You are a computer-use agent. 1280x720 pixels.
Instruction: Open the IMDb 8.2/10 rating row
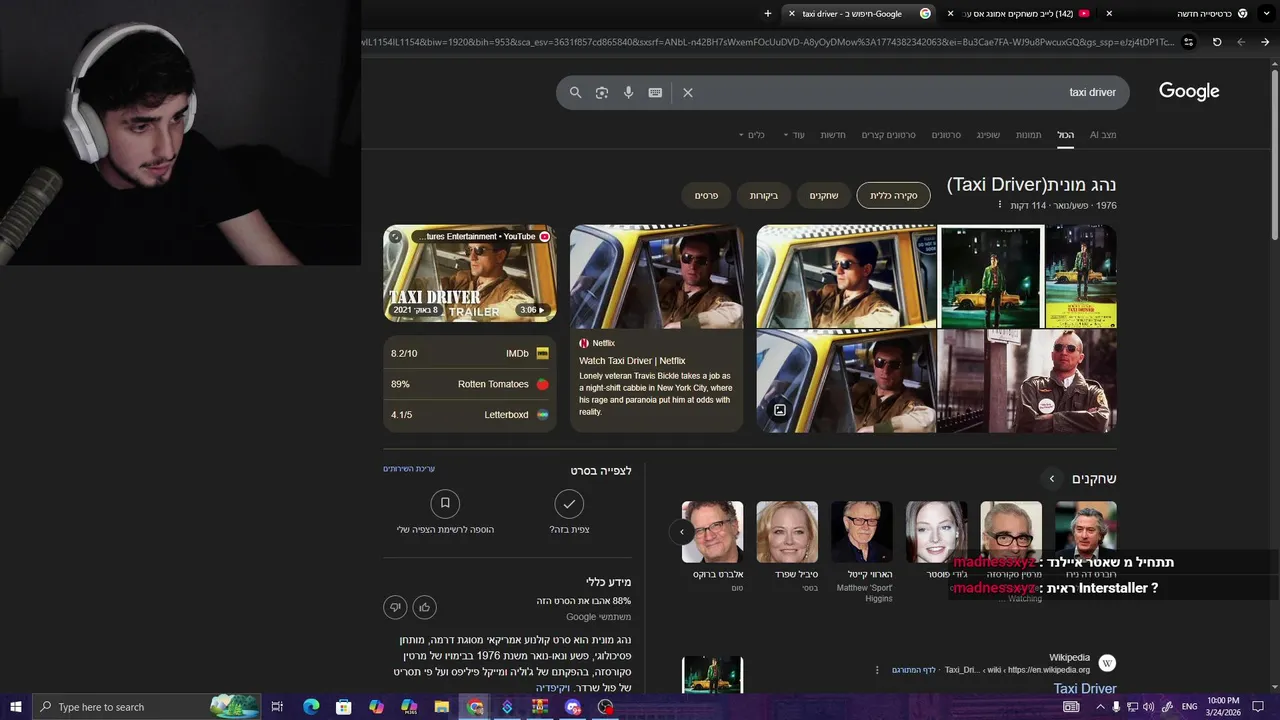[470, 354]
